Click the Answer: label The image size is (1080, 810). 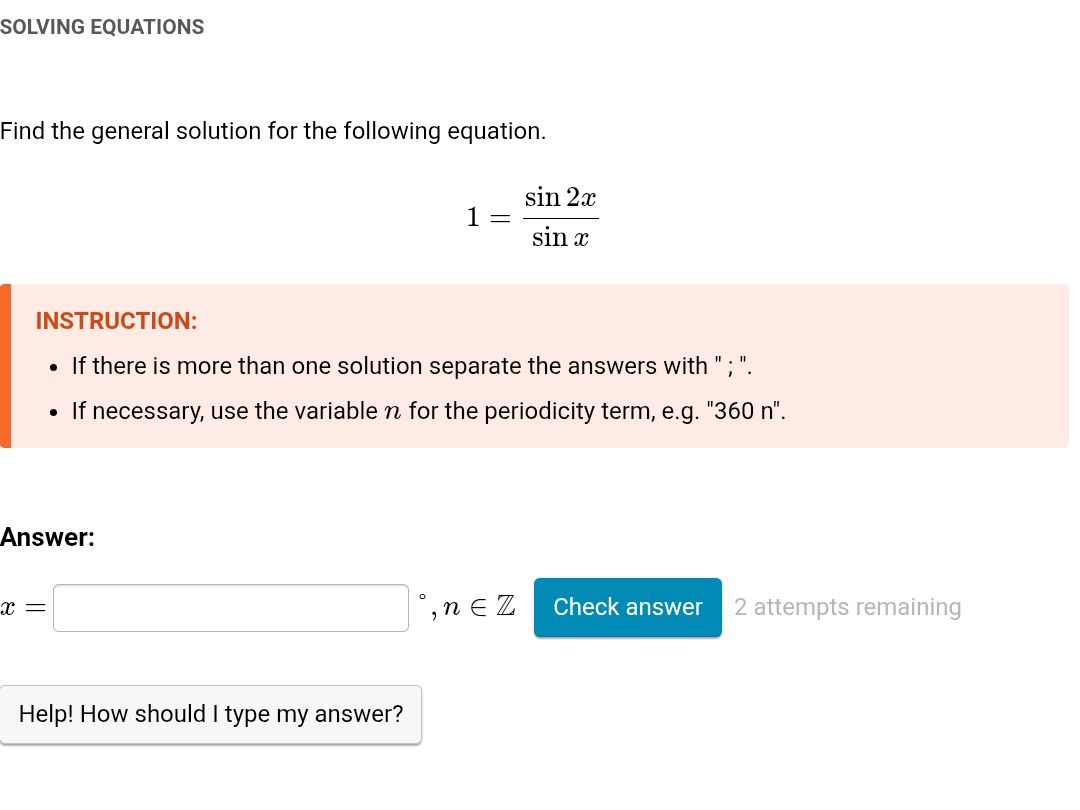pyautogui.click(x=47, y=537)
